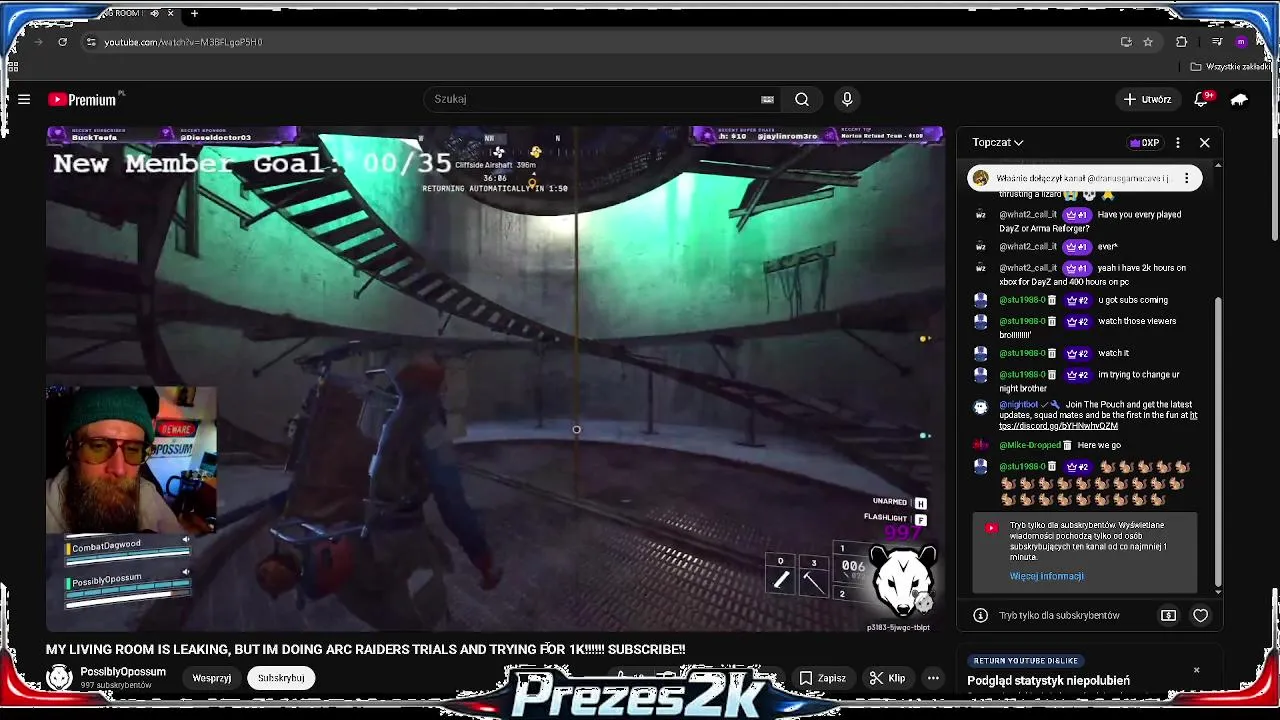The height and width of the screenshot is (720, 1280).
Task: Open the notifications bell
Action: click(x=1201, y=99)
